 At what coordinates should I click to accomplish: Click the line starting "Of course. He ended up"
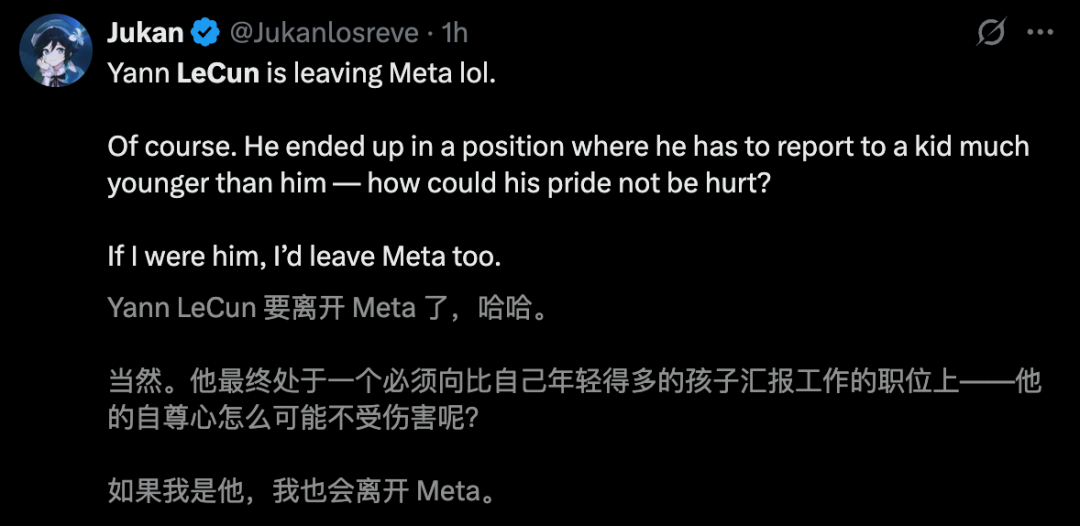[x=567, y=147]
